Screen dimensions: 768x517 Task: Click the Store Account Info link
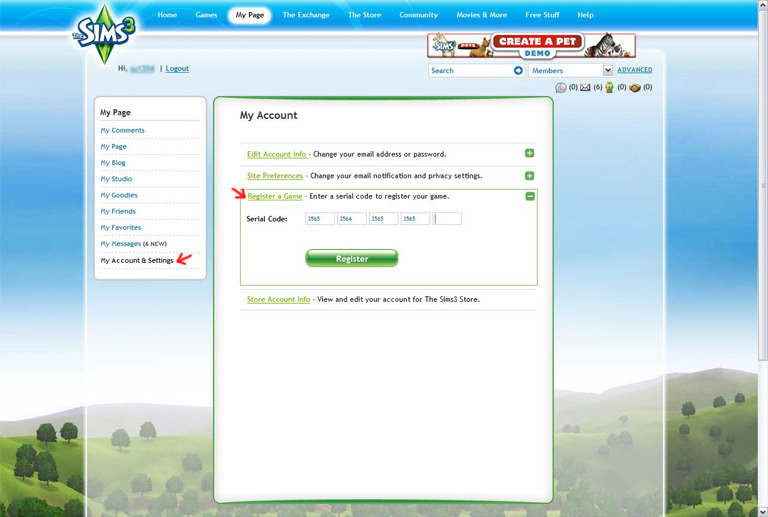(x=278, y=299)
